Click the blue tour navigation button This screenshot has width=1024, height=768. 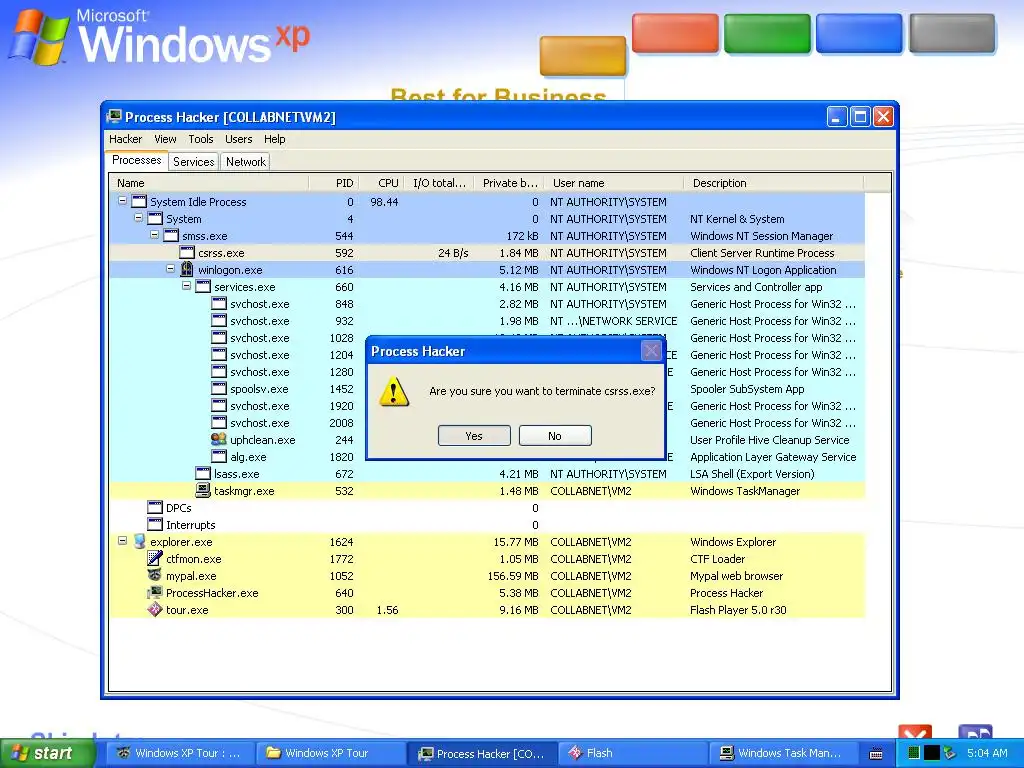859,34
